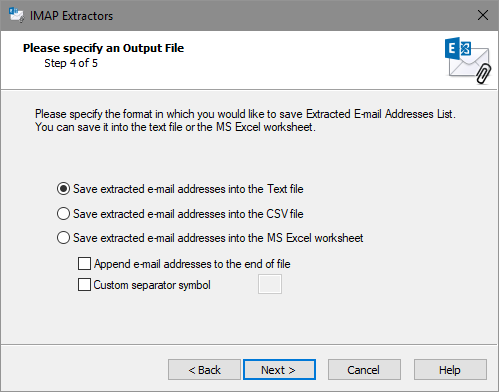The width and height of the screenshot is (499, 392).
Task: Click the 'Please specify an Output File' heading
Action: pos(103,48)
